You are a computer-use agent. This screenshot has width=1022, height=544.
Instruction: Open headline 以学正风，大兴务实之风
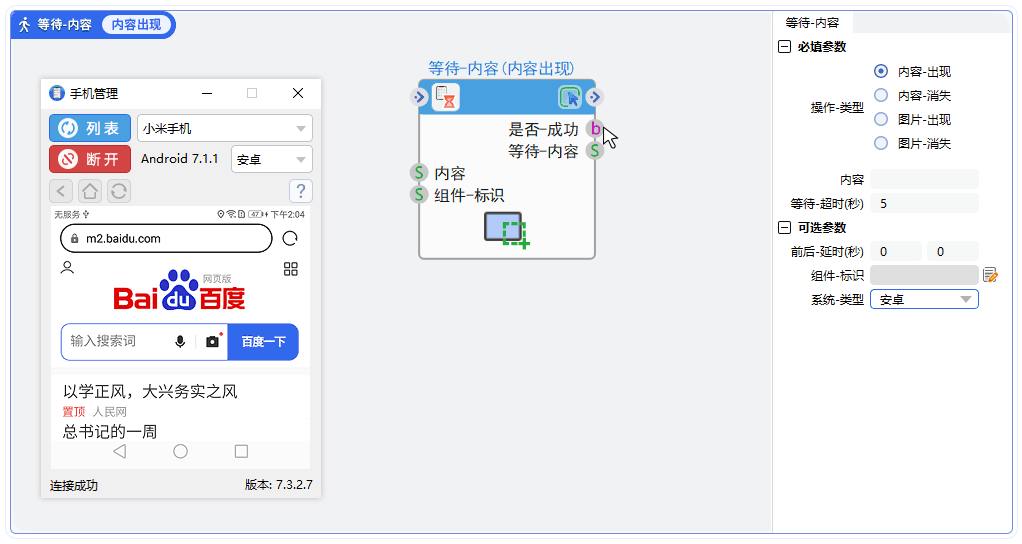coord(150,392)
